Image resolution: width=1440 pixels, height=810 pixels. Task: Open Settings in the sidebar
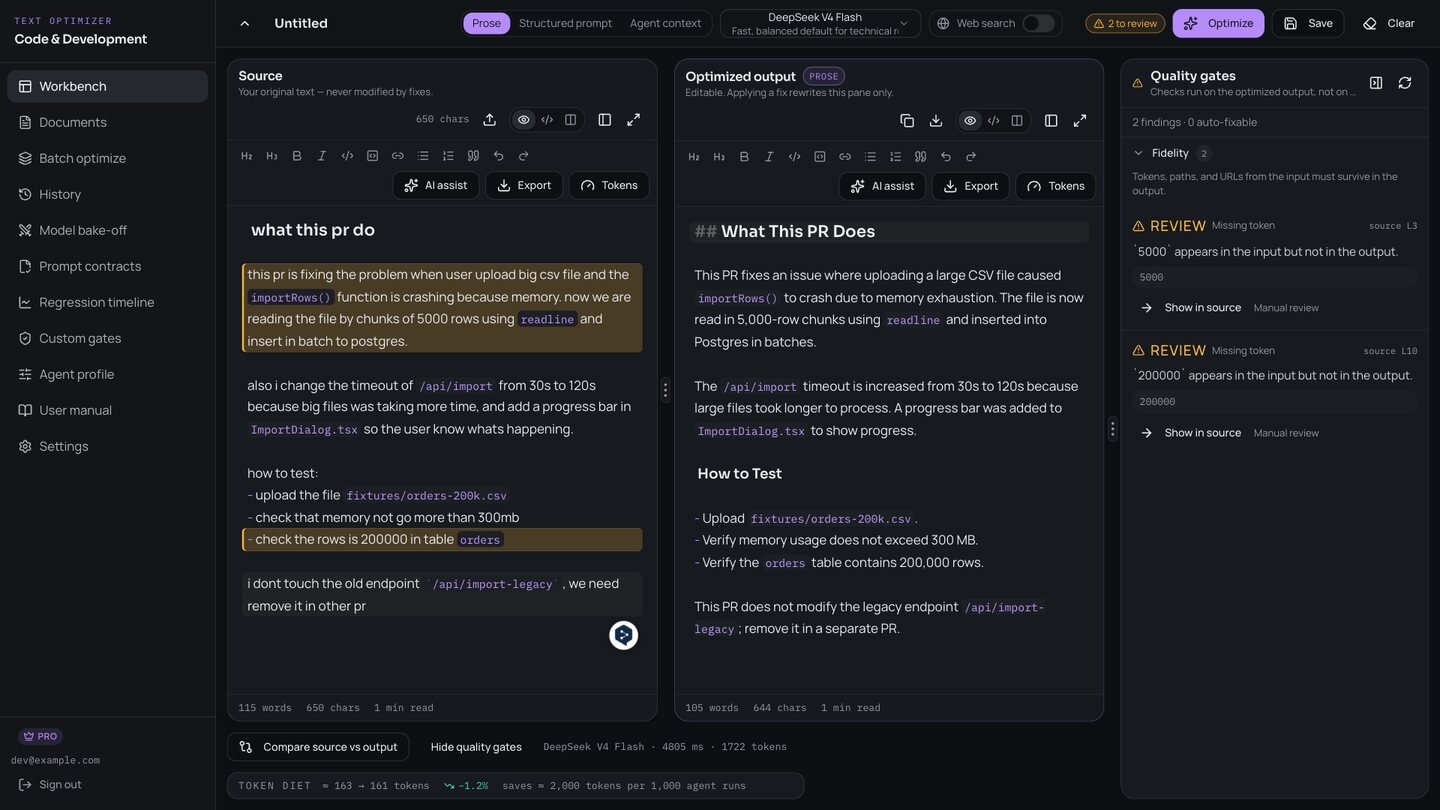pos(107,446)
